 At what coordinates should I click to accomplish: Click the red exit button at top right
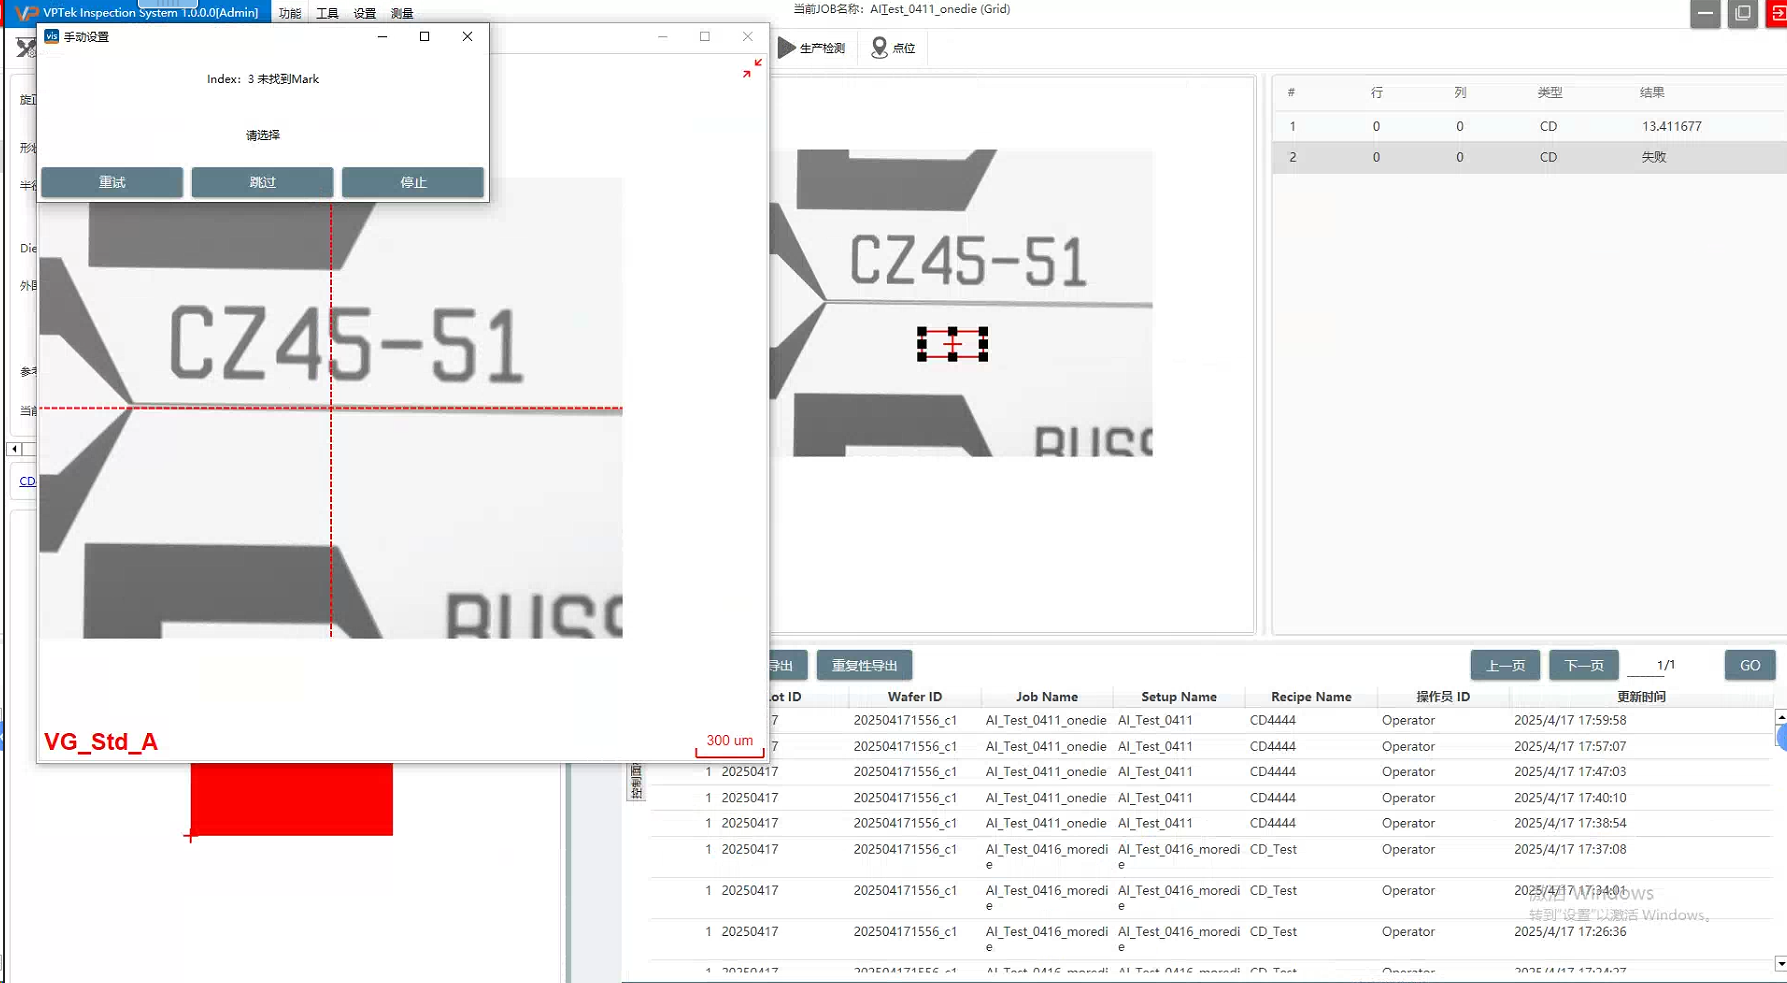point(1778,14)
